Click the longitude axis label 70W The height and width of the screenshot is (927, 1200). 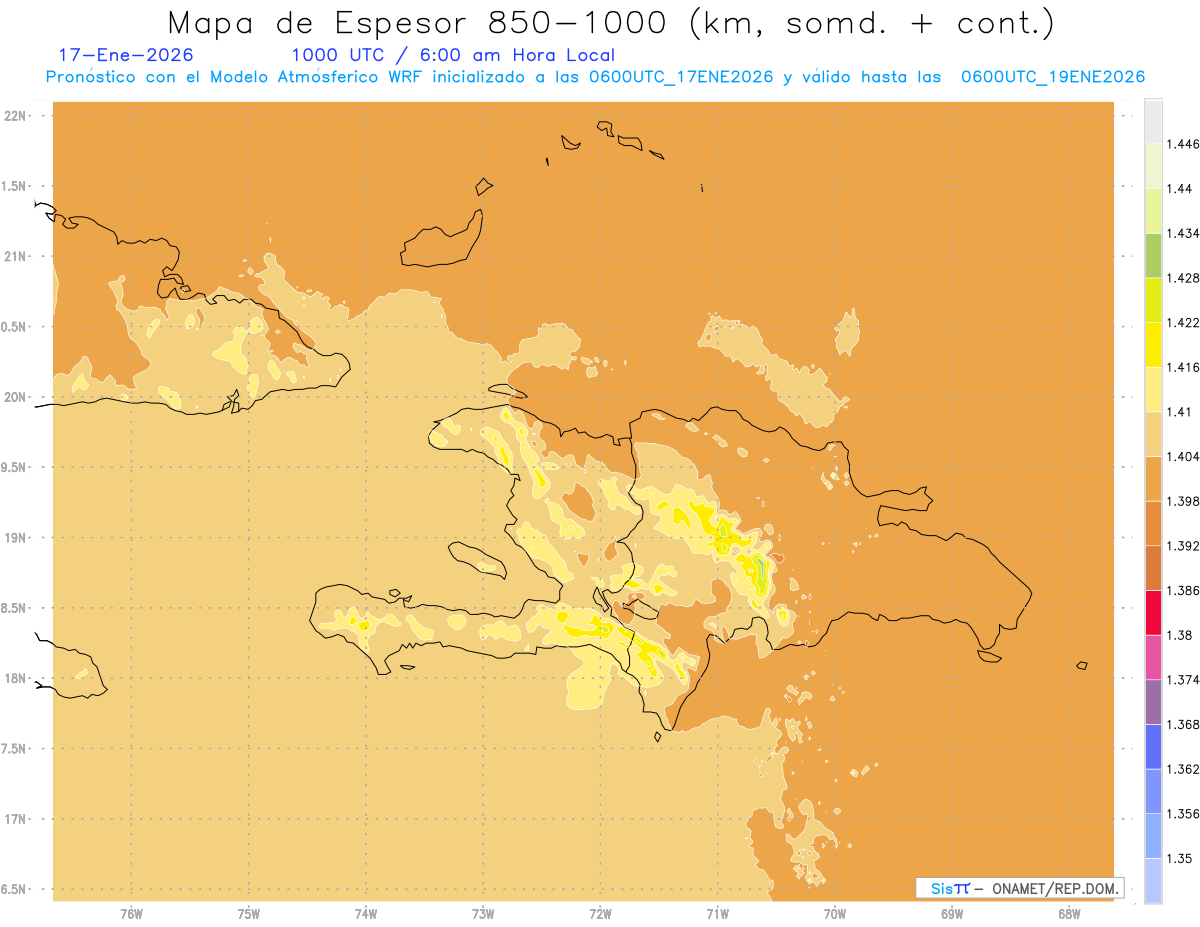(x=835, y=913)
